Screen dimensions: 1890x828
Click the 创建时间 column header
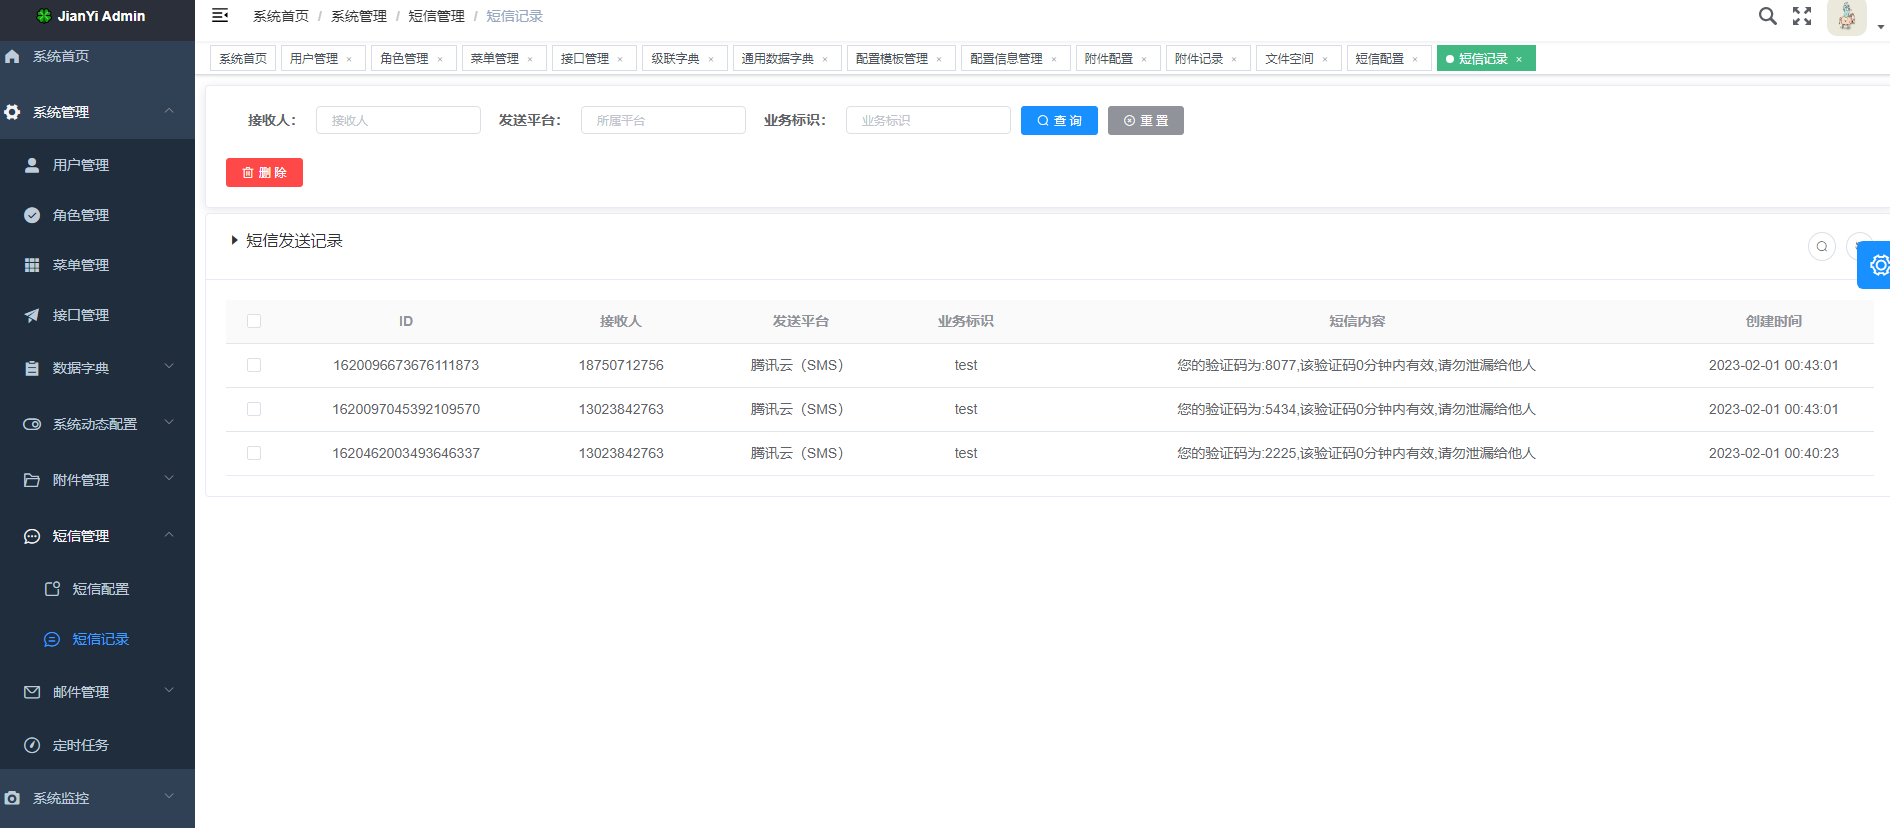coord(1773,321)
